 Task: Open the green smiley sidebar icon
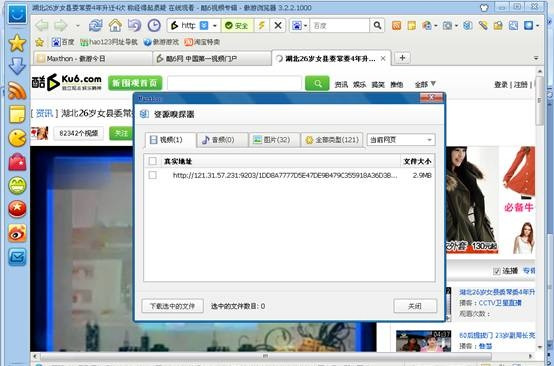pyautogui.click(x=17, y=186)
